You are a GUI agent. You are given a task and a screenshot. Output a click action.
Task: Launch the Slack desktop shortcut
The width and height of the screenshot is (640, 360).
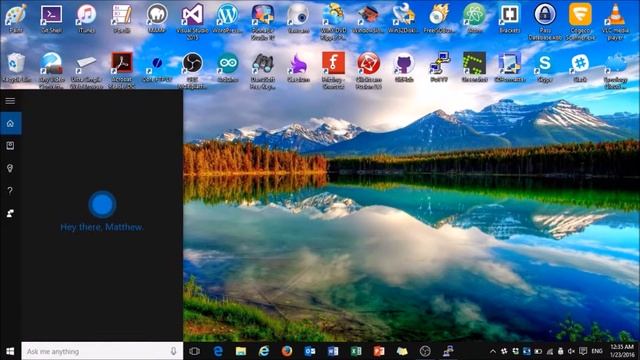tap(580, 68)
